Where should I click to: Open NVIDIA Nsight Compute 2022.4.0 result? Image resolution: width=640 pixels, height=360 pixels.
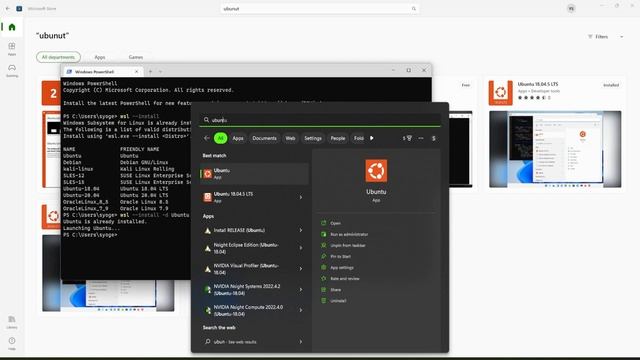[x=248, y=310]
